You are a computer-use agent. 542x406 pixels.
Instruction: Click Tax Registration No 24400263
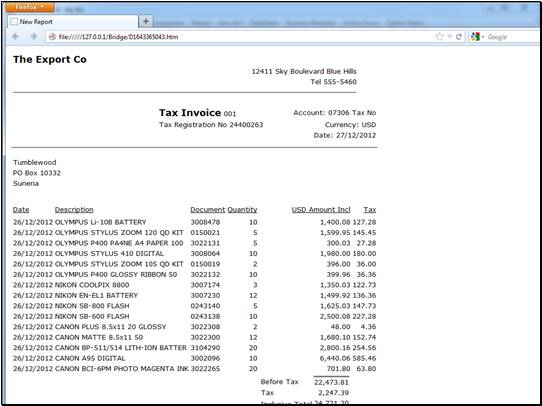coord(211,125)
